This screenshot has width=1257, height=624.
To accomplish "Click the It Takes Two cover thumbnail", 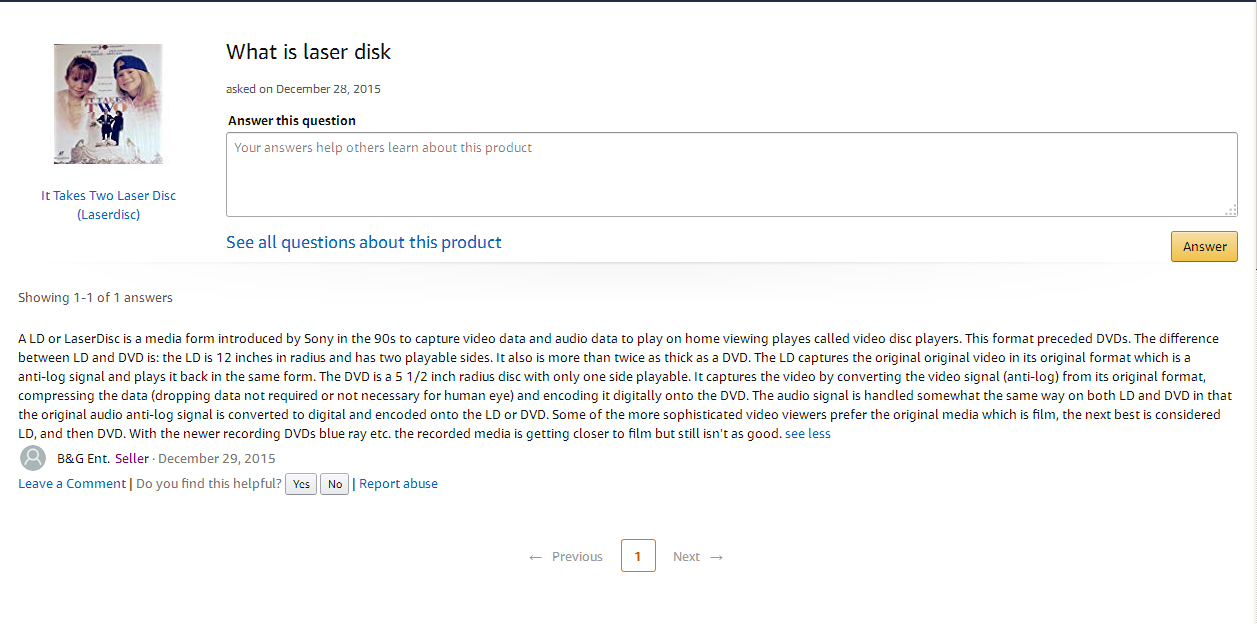I will pyautogui.click(x=108, y=103).
